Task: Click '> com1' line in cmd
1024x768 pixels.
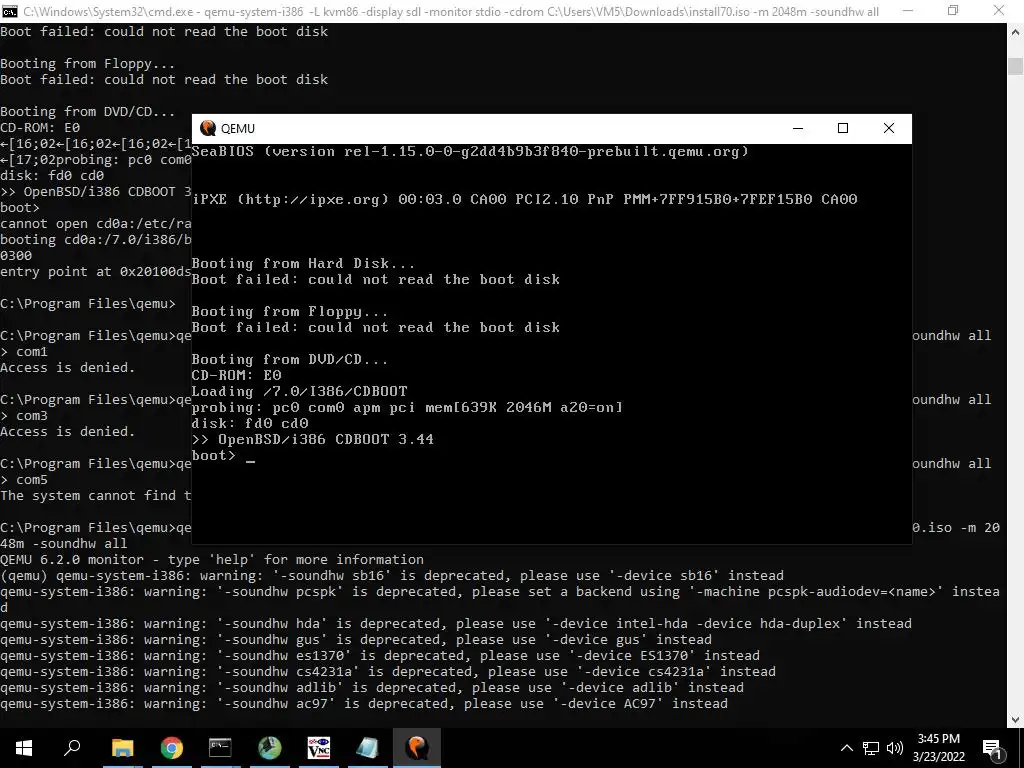Action: 24,351
